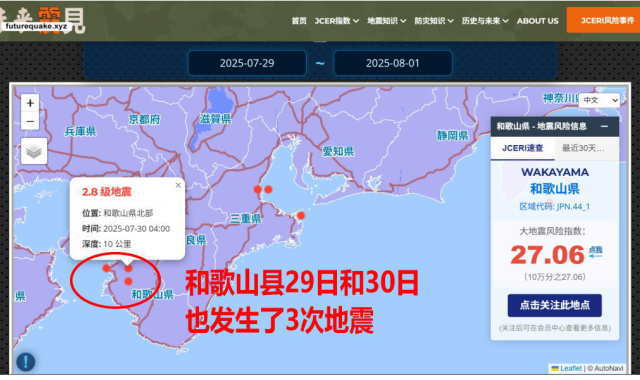Click the 点击关注此地点 button
The height and width of the screenshot is (380, 640).
click(x=554, y=305)
